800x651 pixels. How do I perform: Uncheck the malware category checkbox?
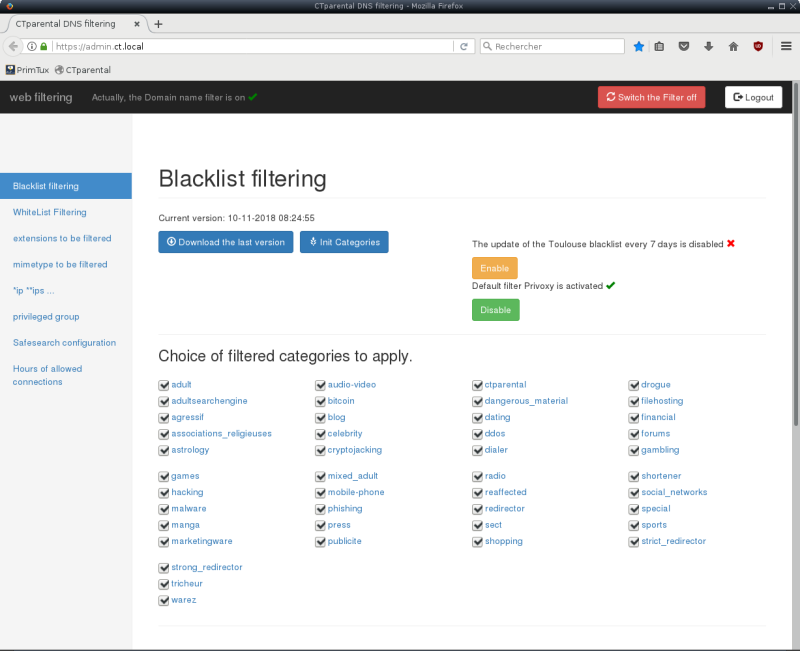point(164,509)
